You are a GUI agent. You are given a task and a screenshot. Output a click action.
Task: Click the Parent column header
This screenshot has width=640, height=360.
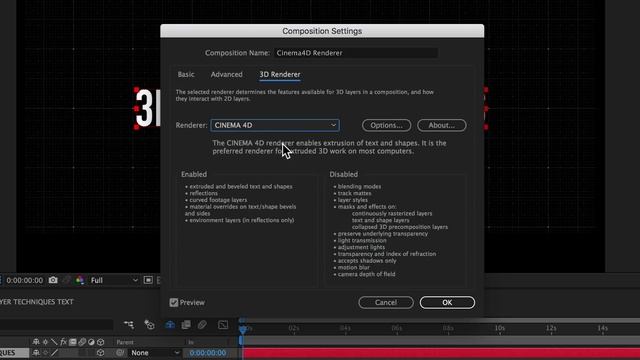click(125, 342)
